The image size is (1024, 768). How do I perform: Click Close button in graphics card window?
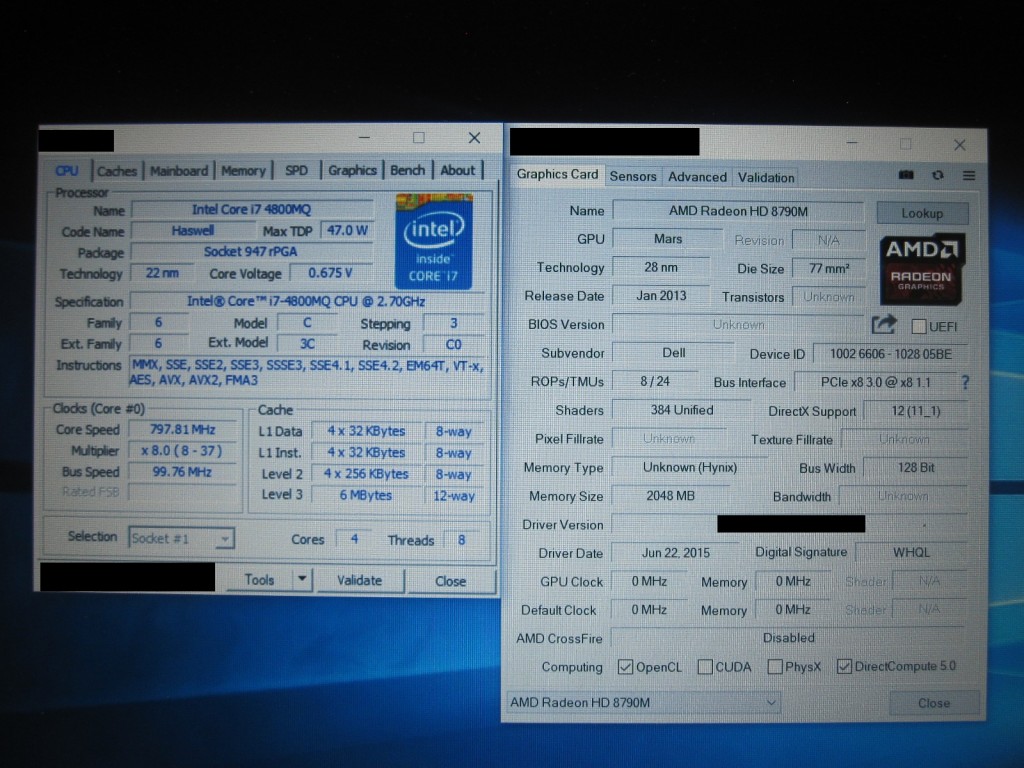pos(934,703)
